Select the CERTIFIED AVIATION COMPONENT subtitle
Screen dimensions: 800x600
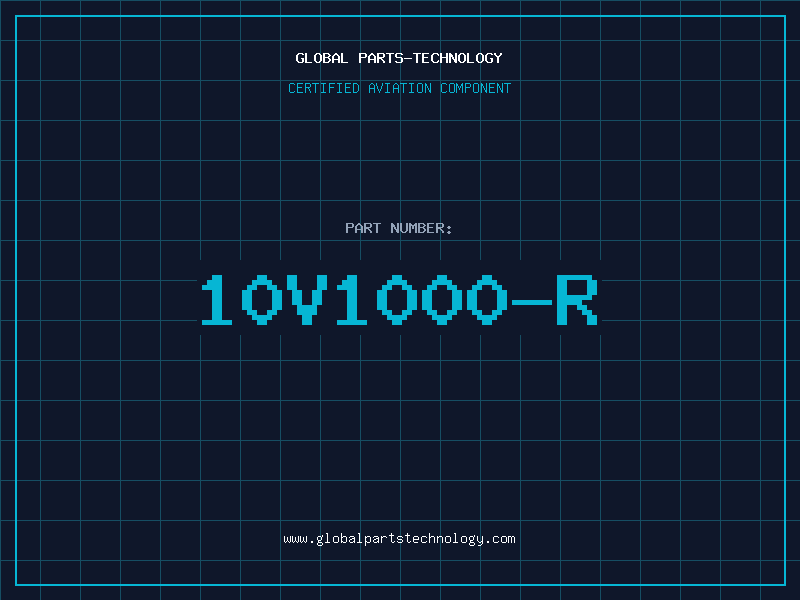pyautogui.click(x=399, y=88)
